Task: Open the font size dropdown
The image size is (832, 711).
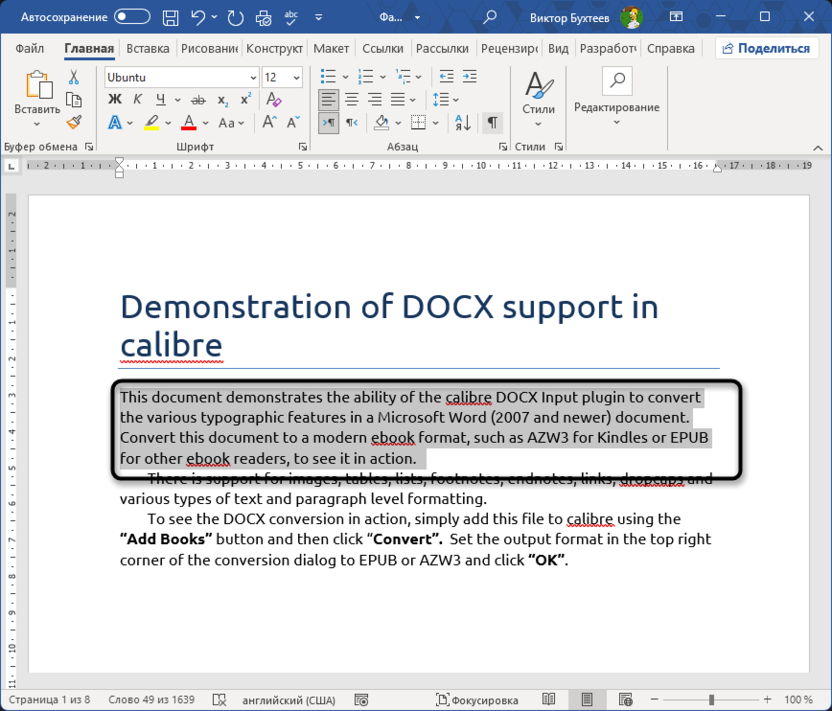Action: click(x=297, y=77)
